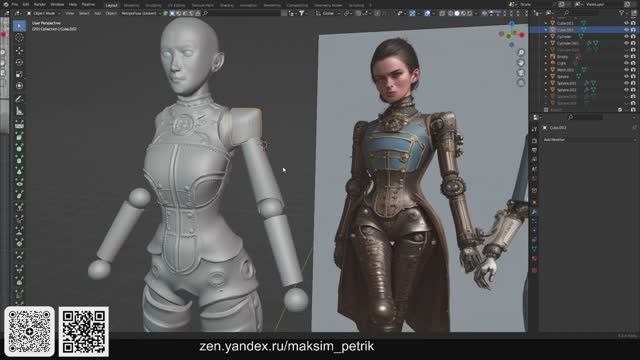Click the properties panel search field
The width and height of the screenshot is (640, 360).
tap(585, 118)
